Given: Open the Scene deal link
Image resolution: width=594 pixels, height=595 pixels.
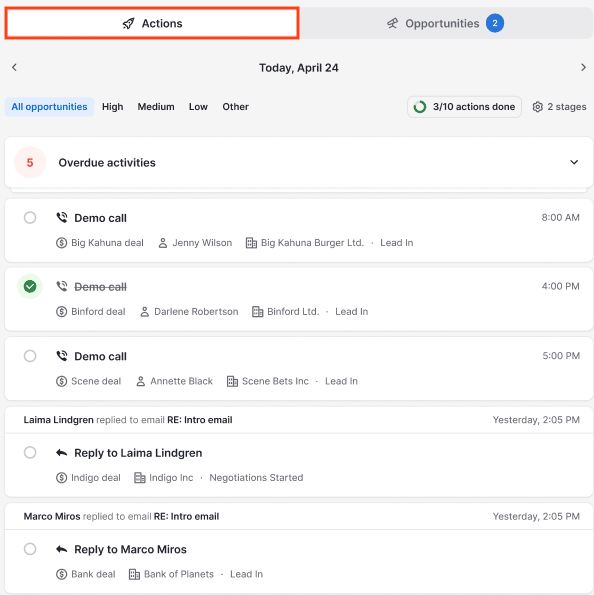Looking at the screenshot, I should (88, 381).
